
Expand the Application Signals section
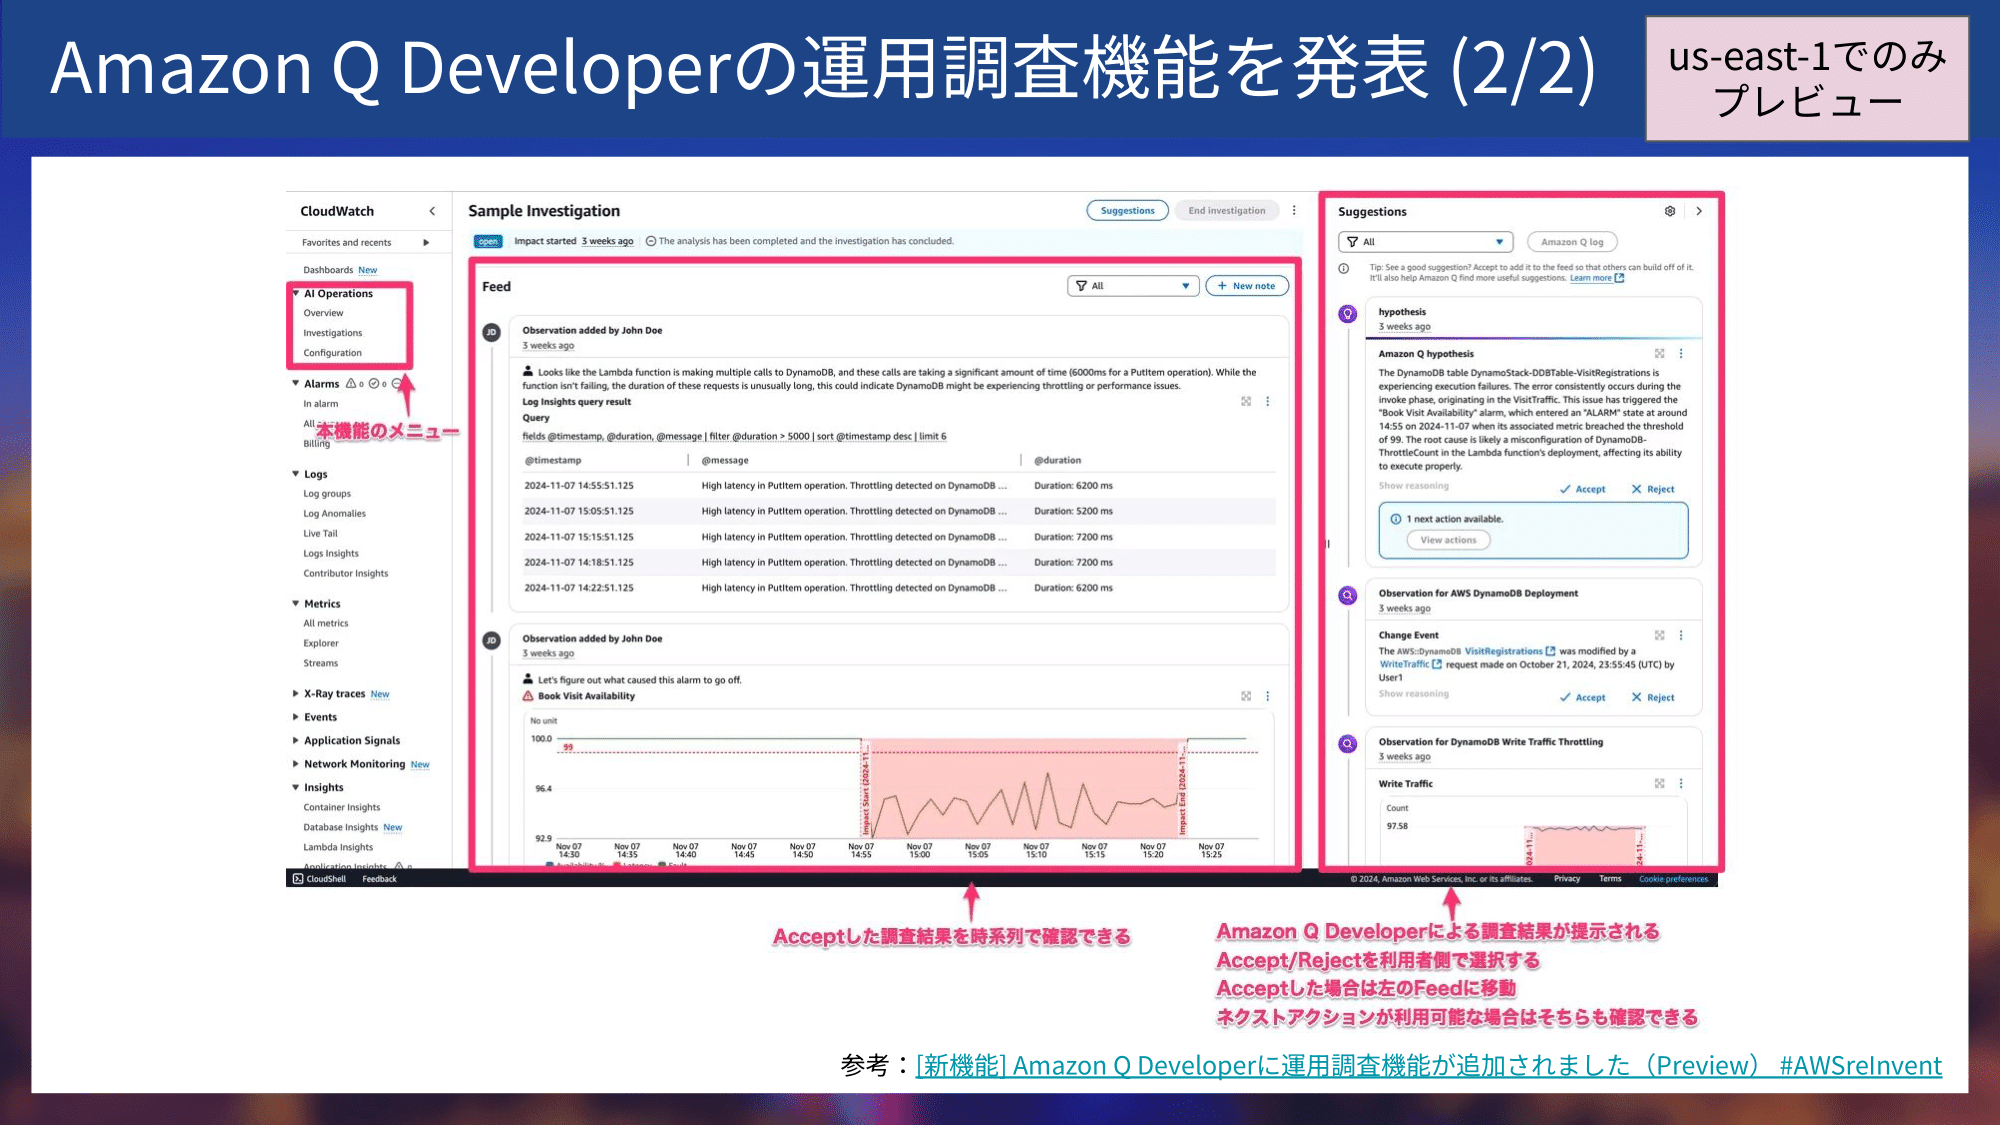tap(296, 740)
